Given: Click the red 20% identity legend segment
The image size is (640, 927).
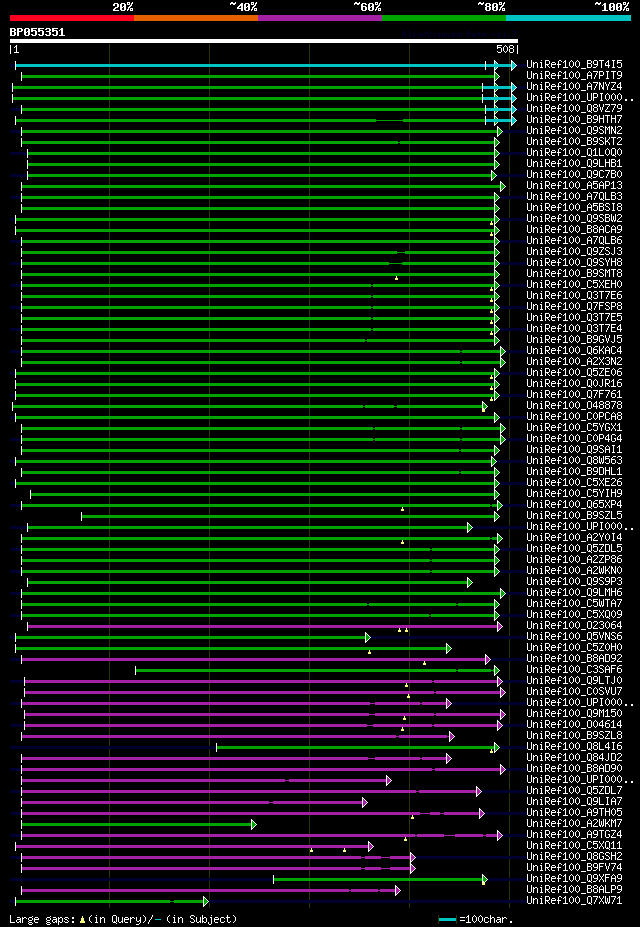Looking at the screenshot, I should (x=72, y=18).
